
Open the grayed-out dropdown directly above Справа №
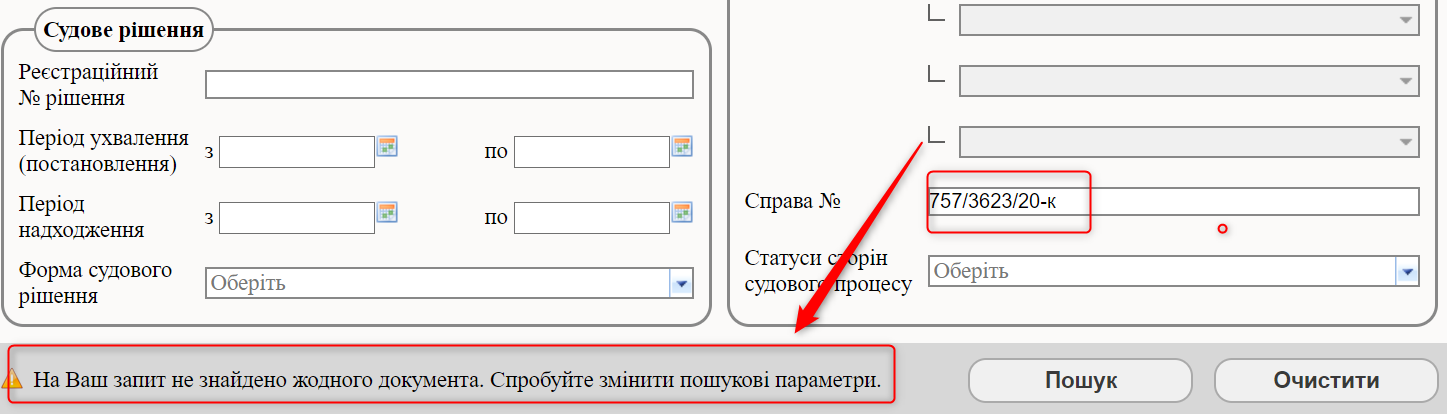(x=1188, y=142)
